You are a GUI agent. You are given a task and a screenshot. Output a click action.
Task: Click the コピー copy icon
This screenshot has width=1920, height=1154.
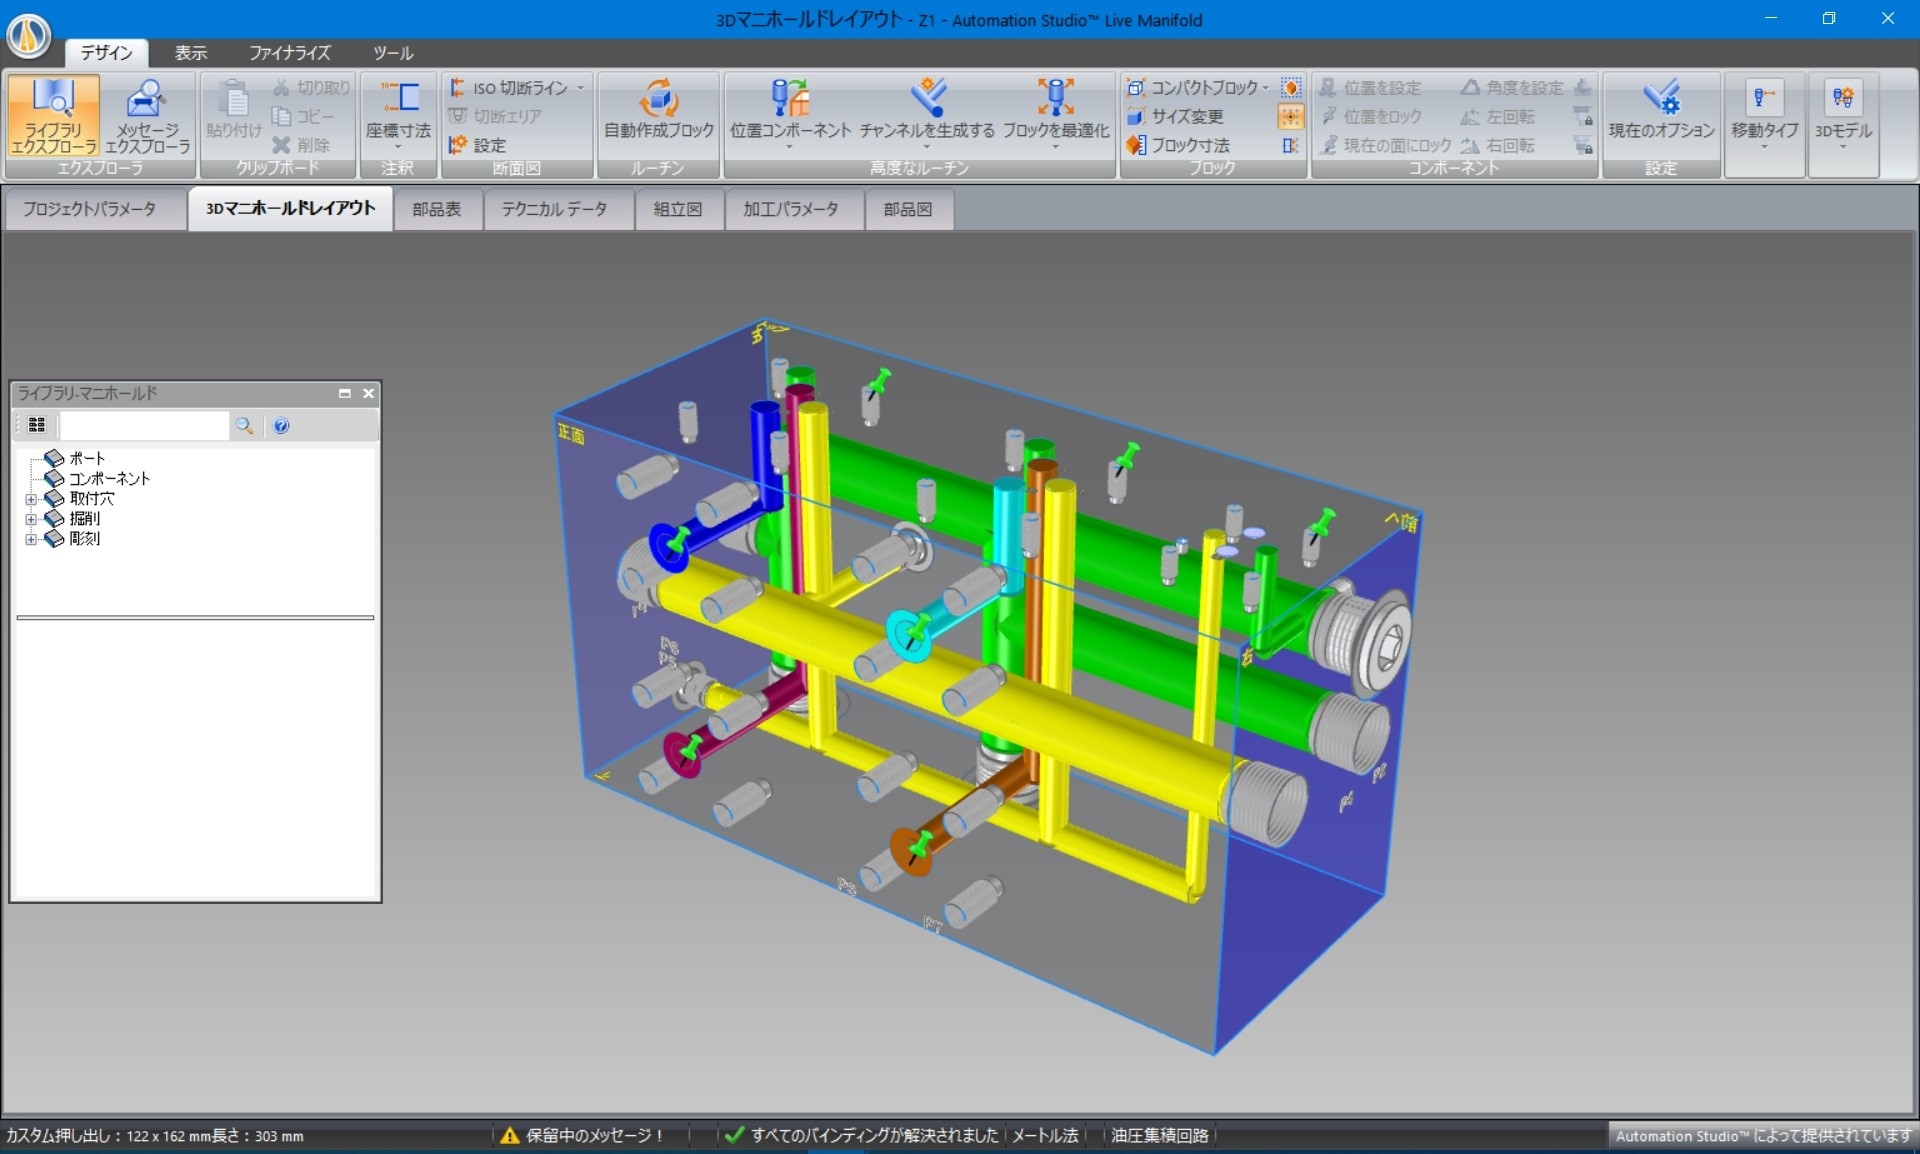pos(282,116)
